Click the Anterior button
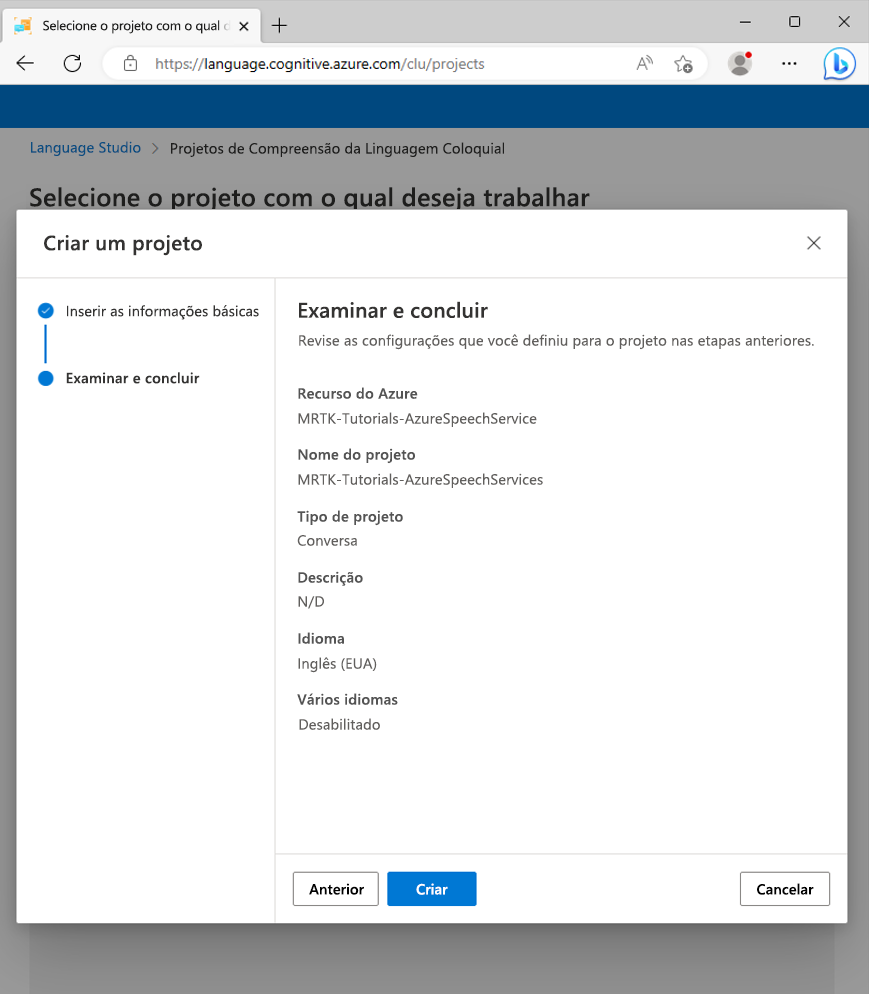The width and height of the screenshot is (869, 994). (x=336, y=889)
